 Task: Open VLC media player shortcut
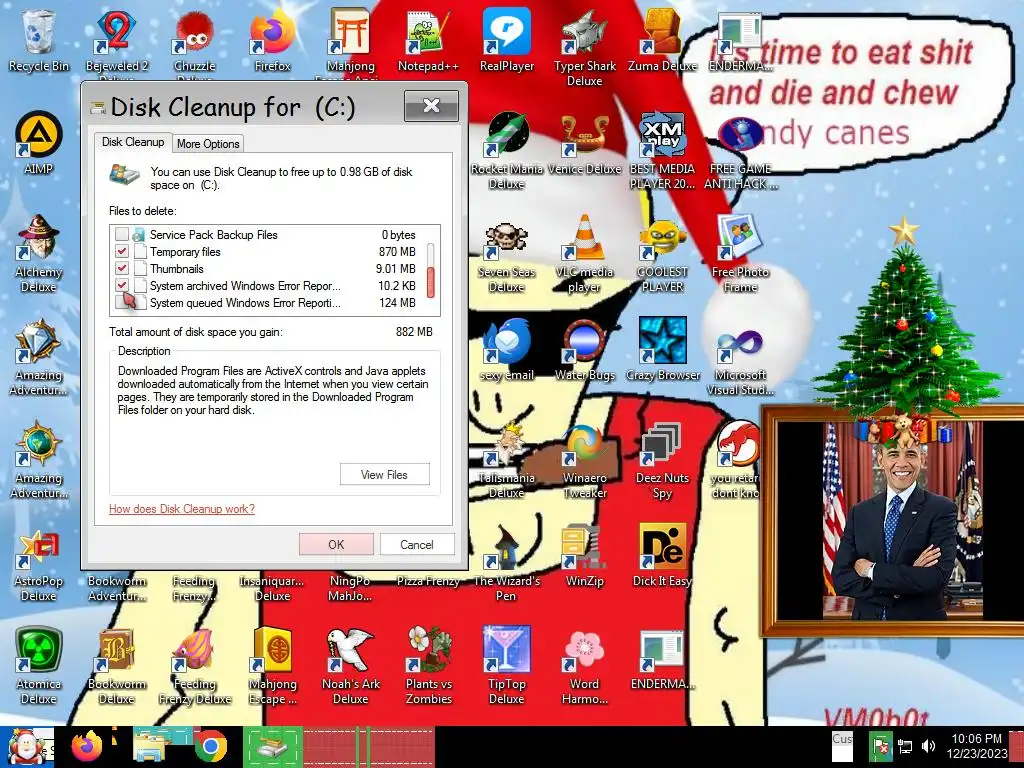click(x=584, y=253)
